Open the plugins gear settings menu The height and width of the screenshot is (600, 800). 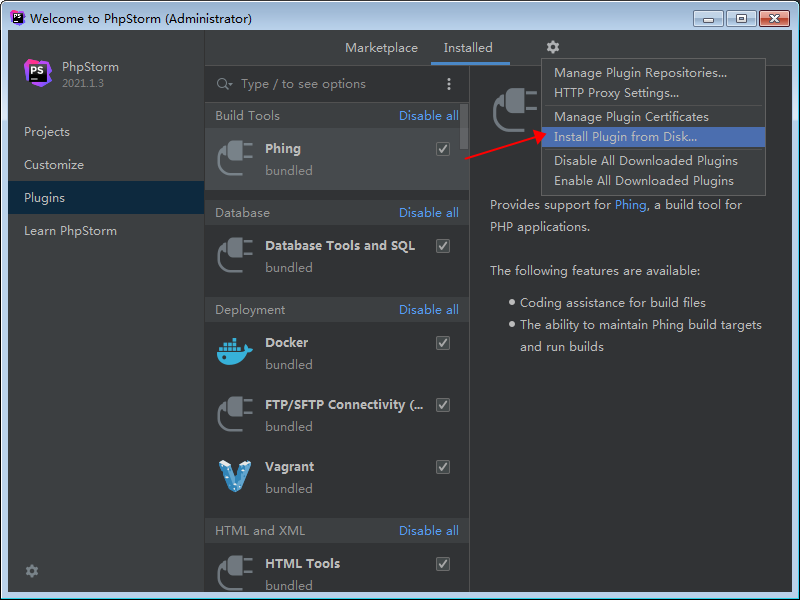[x=553, y=47]
